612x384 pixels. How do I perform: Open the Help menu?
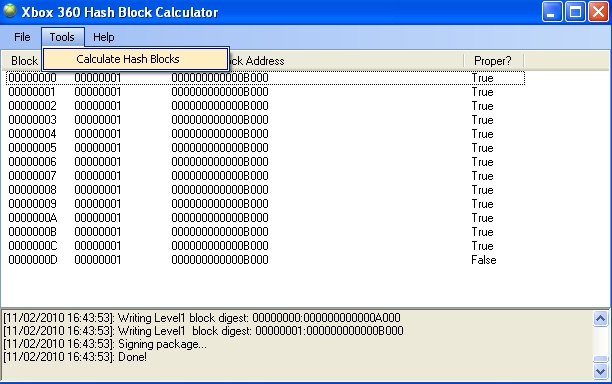103,37
